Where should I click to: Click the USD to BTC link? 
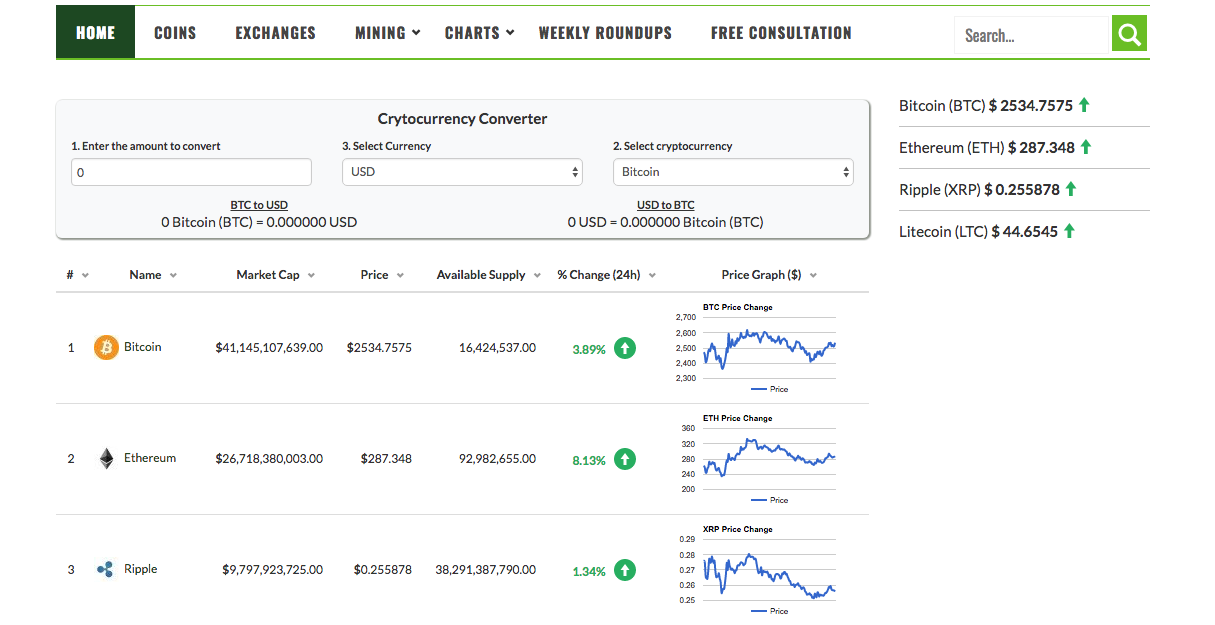click(x=665, y=205)
